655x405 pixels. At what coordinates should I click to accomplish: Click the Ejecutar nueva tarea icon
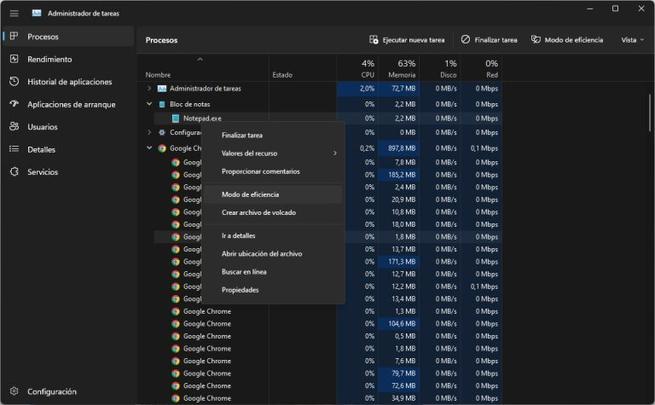(x=373, y=40)
